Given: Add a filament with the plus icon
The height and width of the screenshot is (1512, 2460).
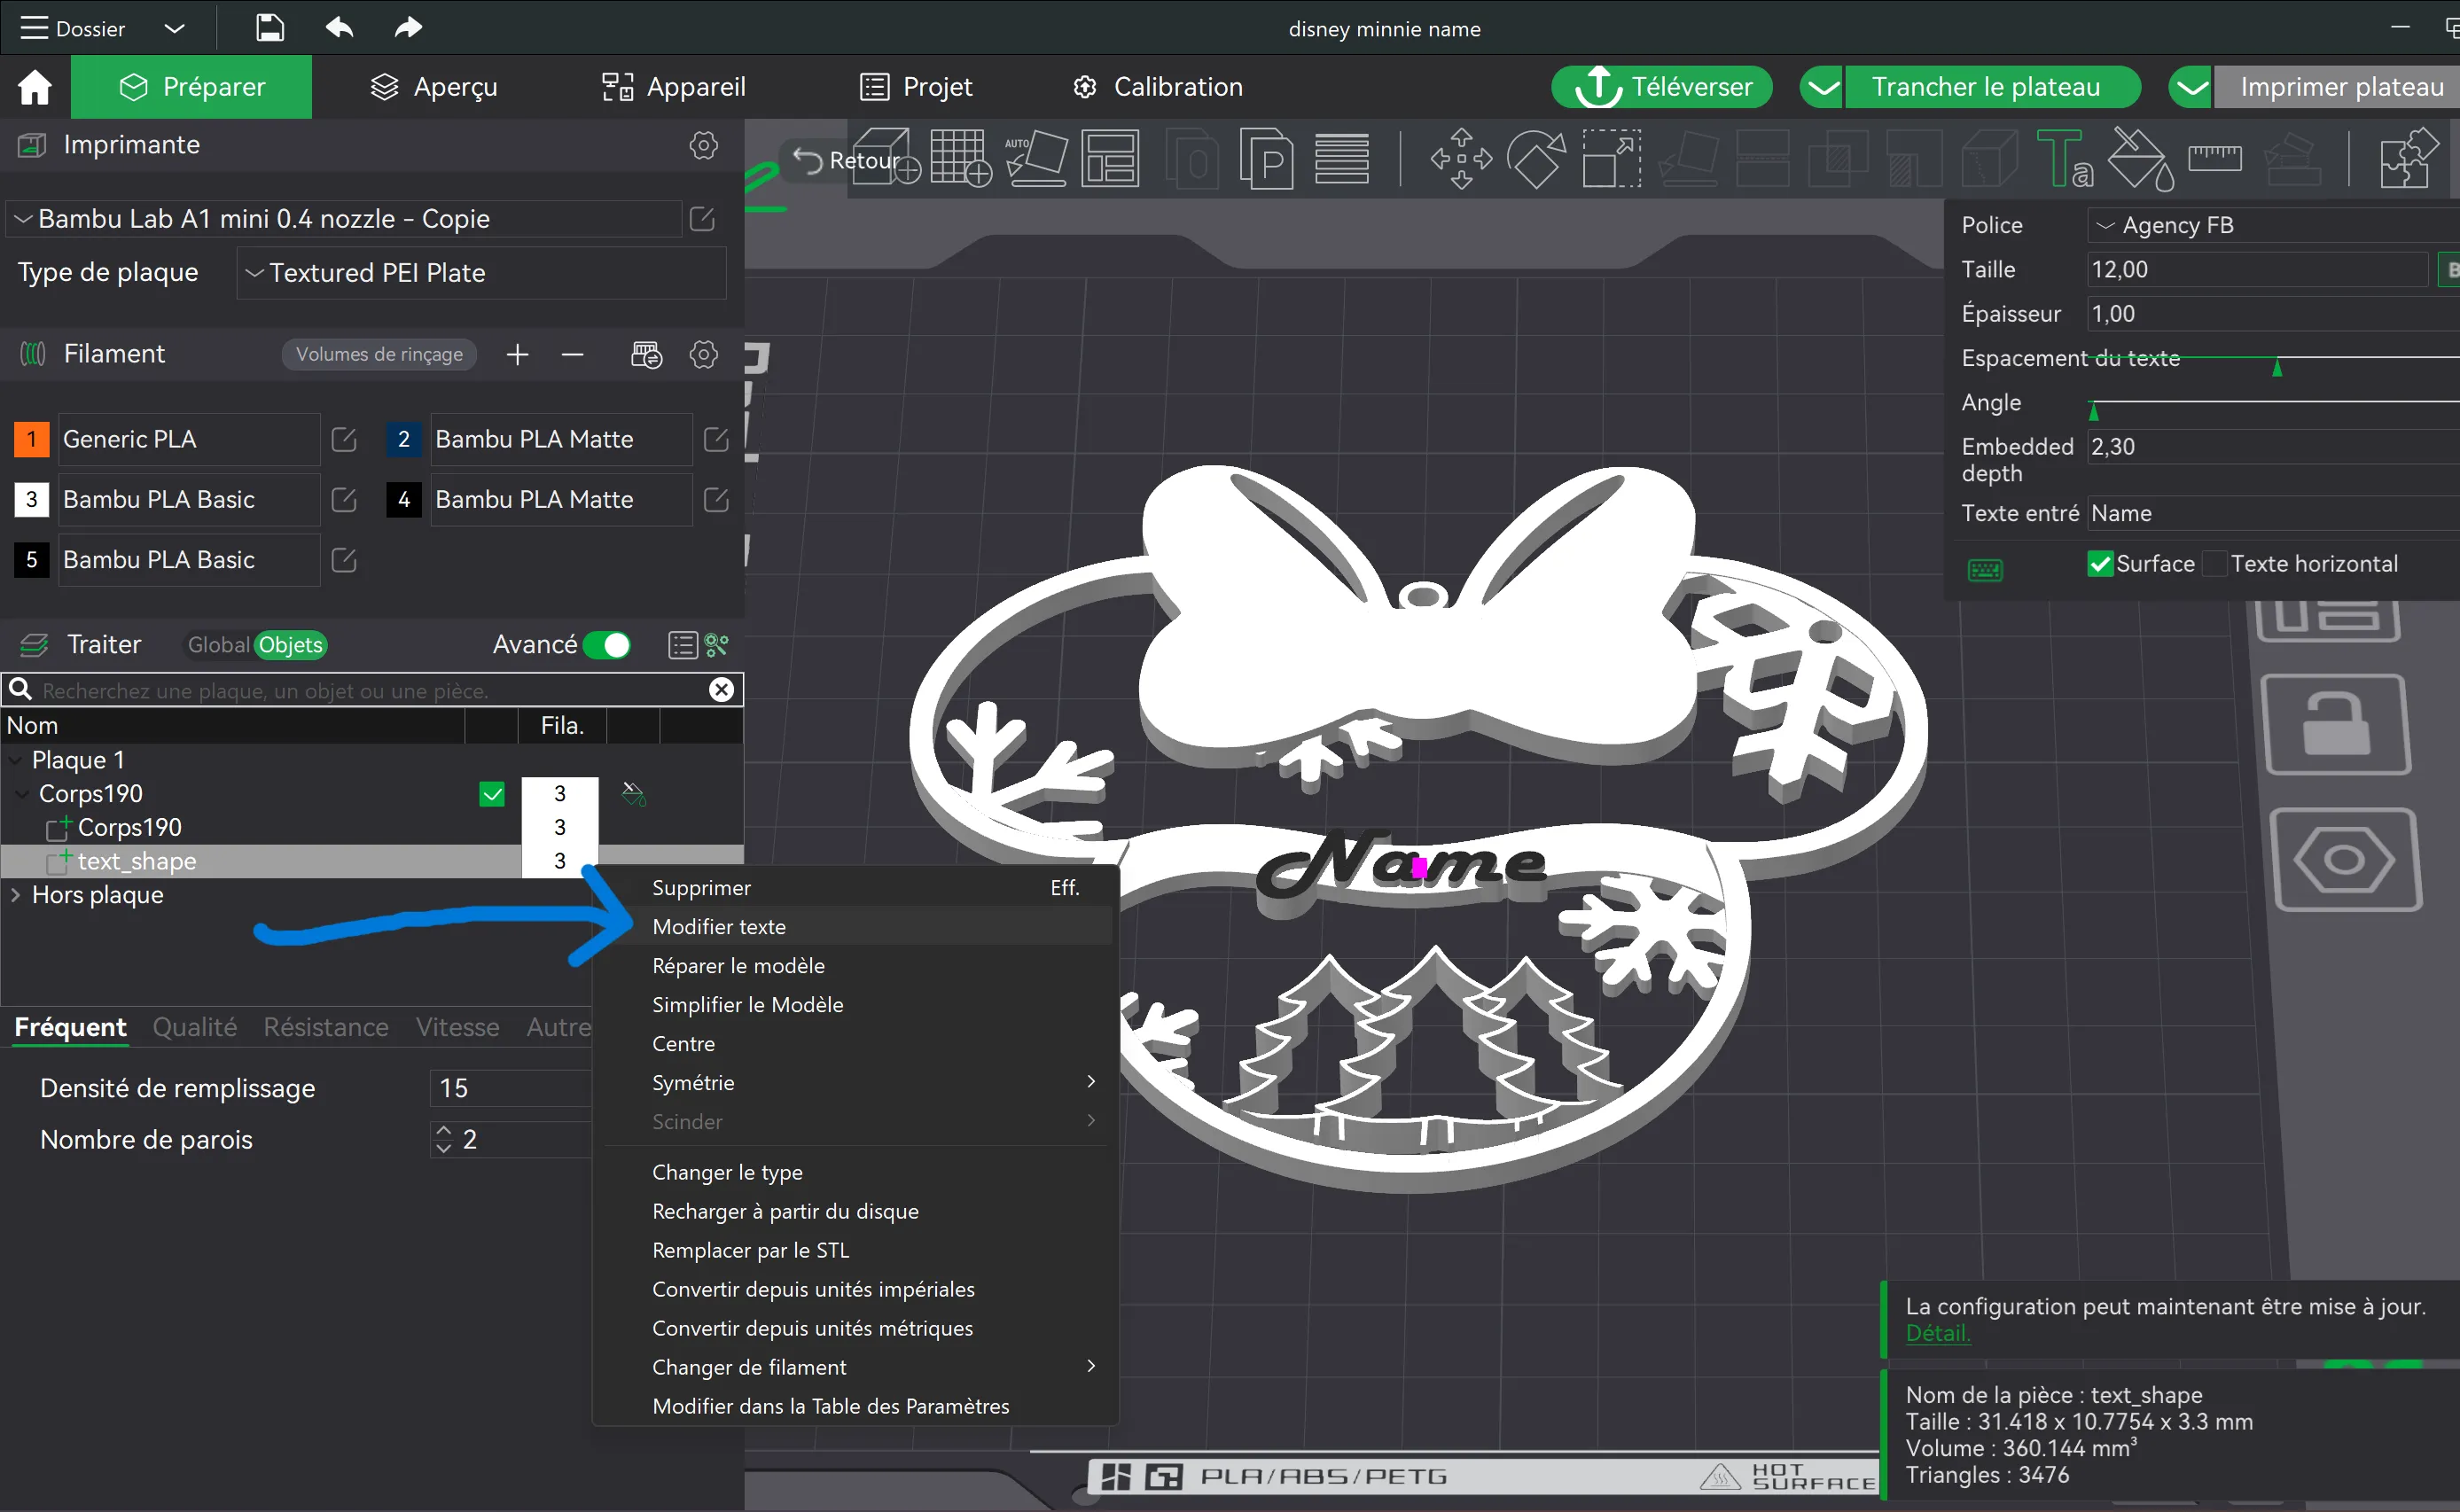Looking at the screenshot, I should 517,354.
